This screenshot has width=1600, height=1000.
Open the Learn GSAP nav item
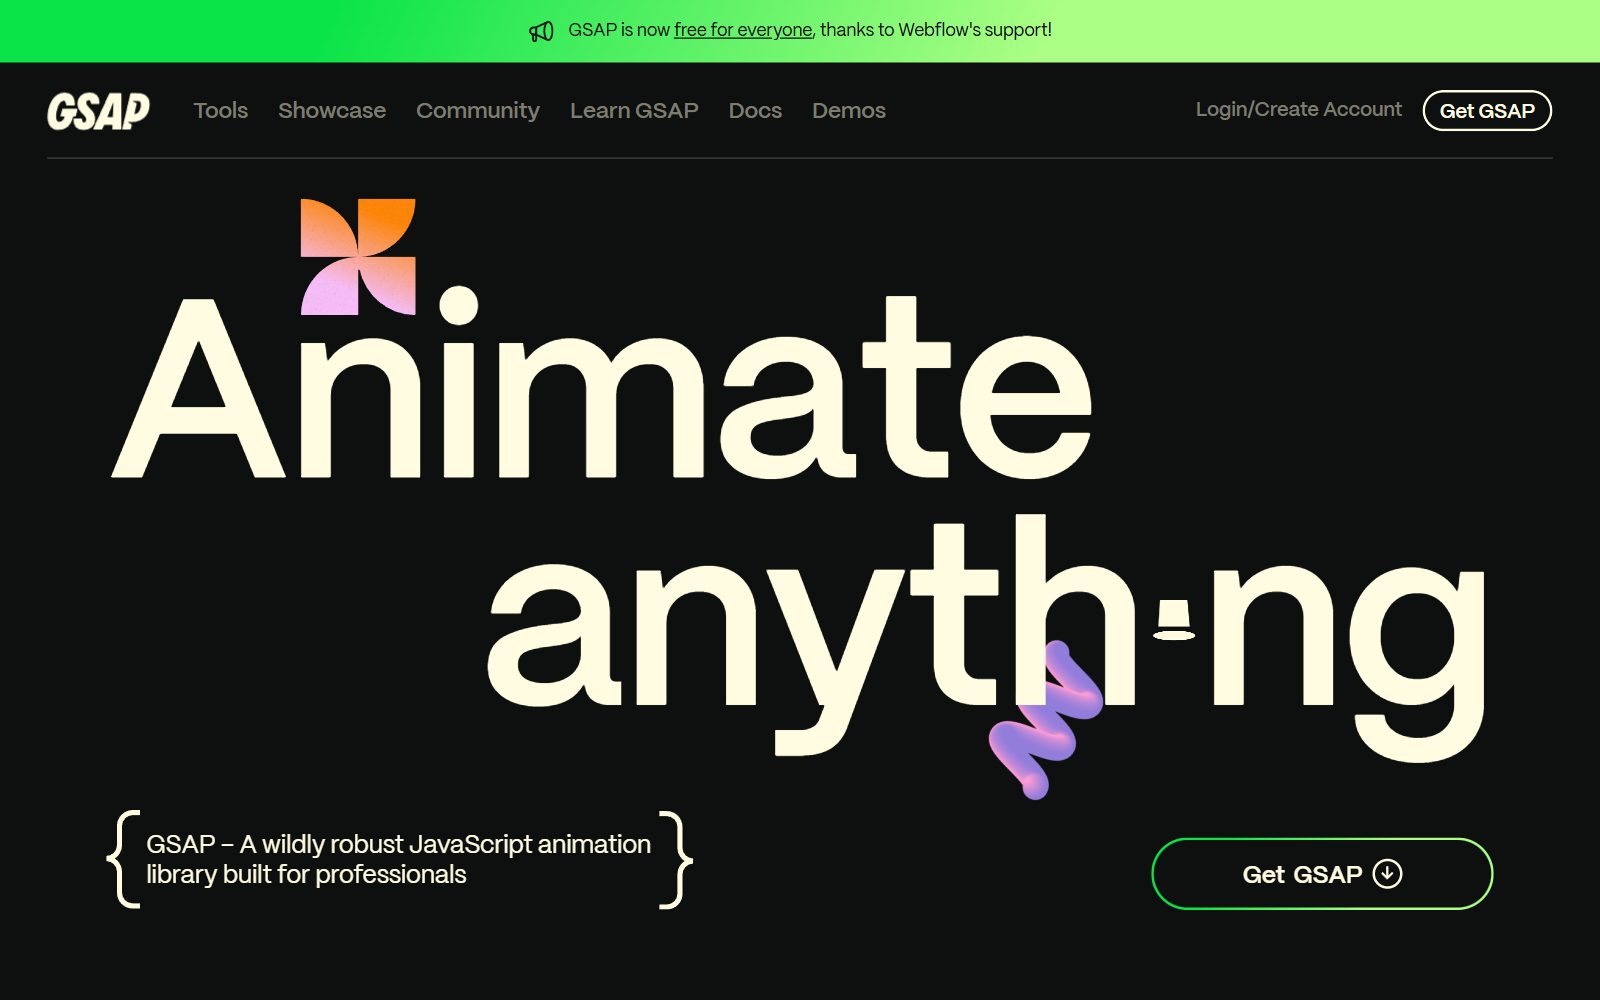click(x=634, y=110)
